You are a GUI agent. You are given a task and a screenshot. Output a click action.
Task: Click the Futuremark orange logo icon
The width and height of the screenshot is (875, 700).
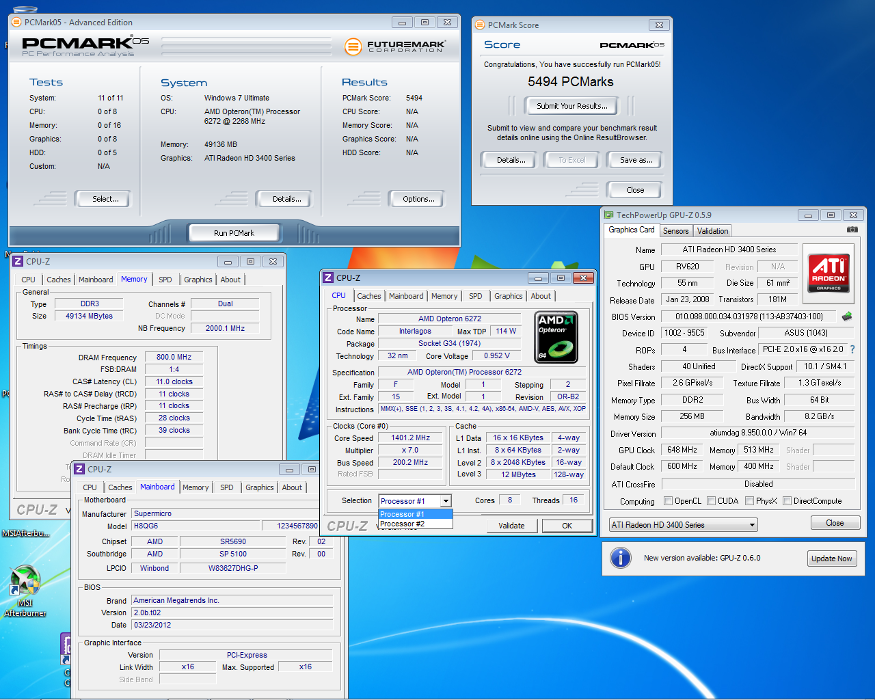353,46
